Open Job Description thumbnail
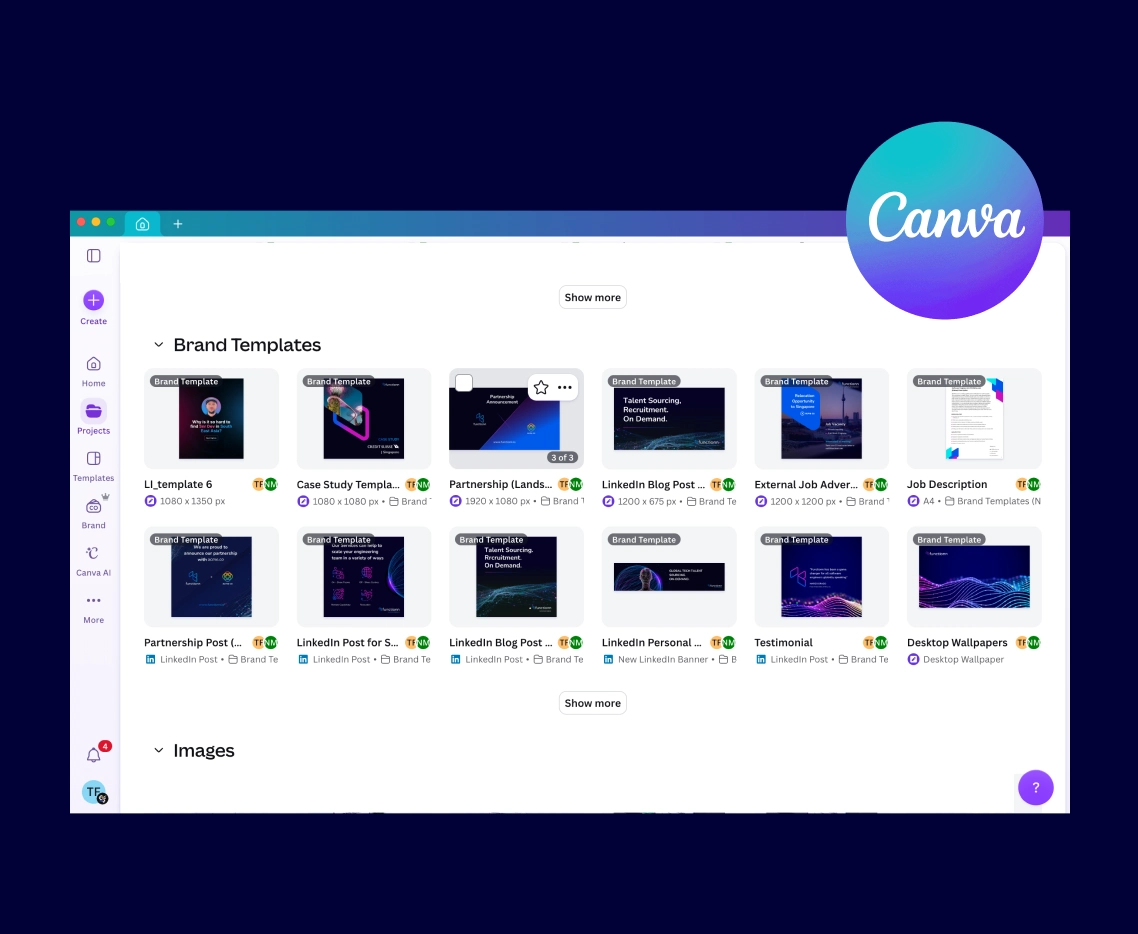The width and height of the screenshot is (1138, 934). tap(974, 419)
